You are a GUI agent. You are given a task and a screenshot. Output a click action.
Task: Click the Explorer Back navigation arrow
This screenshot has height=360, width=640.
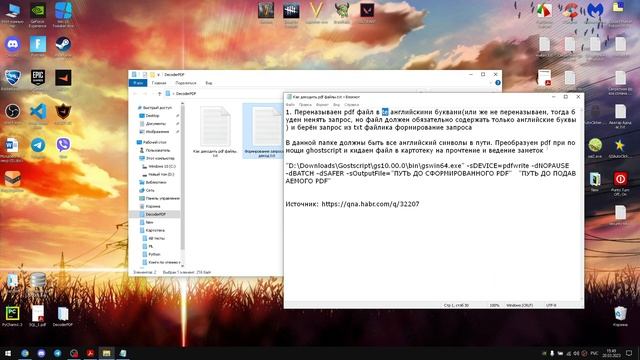pos(136,94)
